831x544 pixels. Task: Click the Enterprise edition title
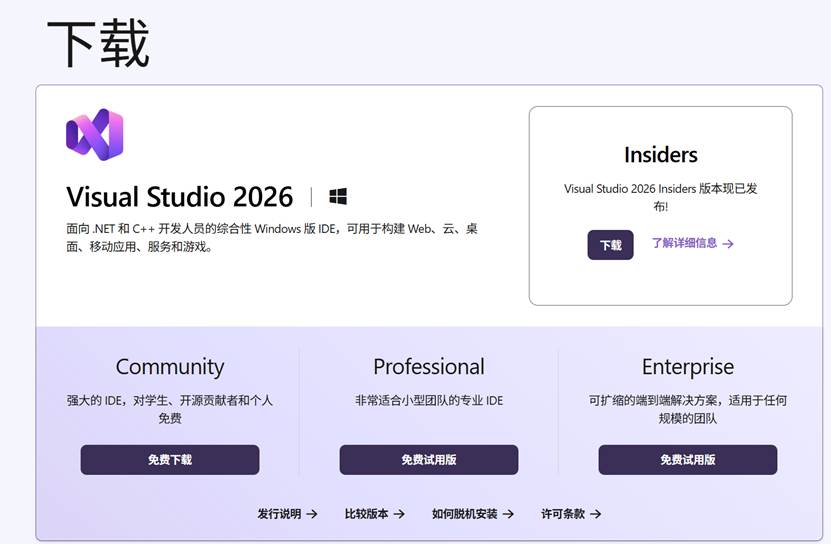coord(688,367)
